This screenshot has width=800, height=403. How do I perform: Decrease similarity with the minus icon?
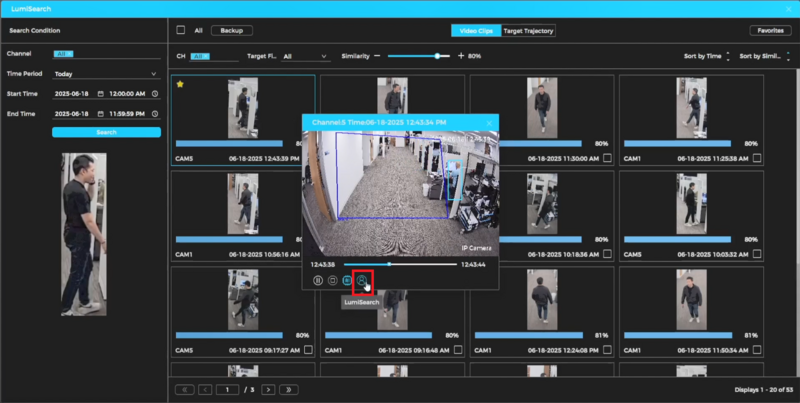(x=377, y=56)
